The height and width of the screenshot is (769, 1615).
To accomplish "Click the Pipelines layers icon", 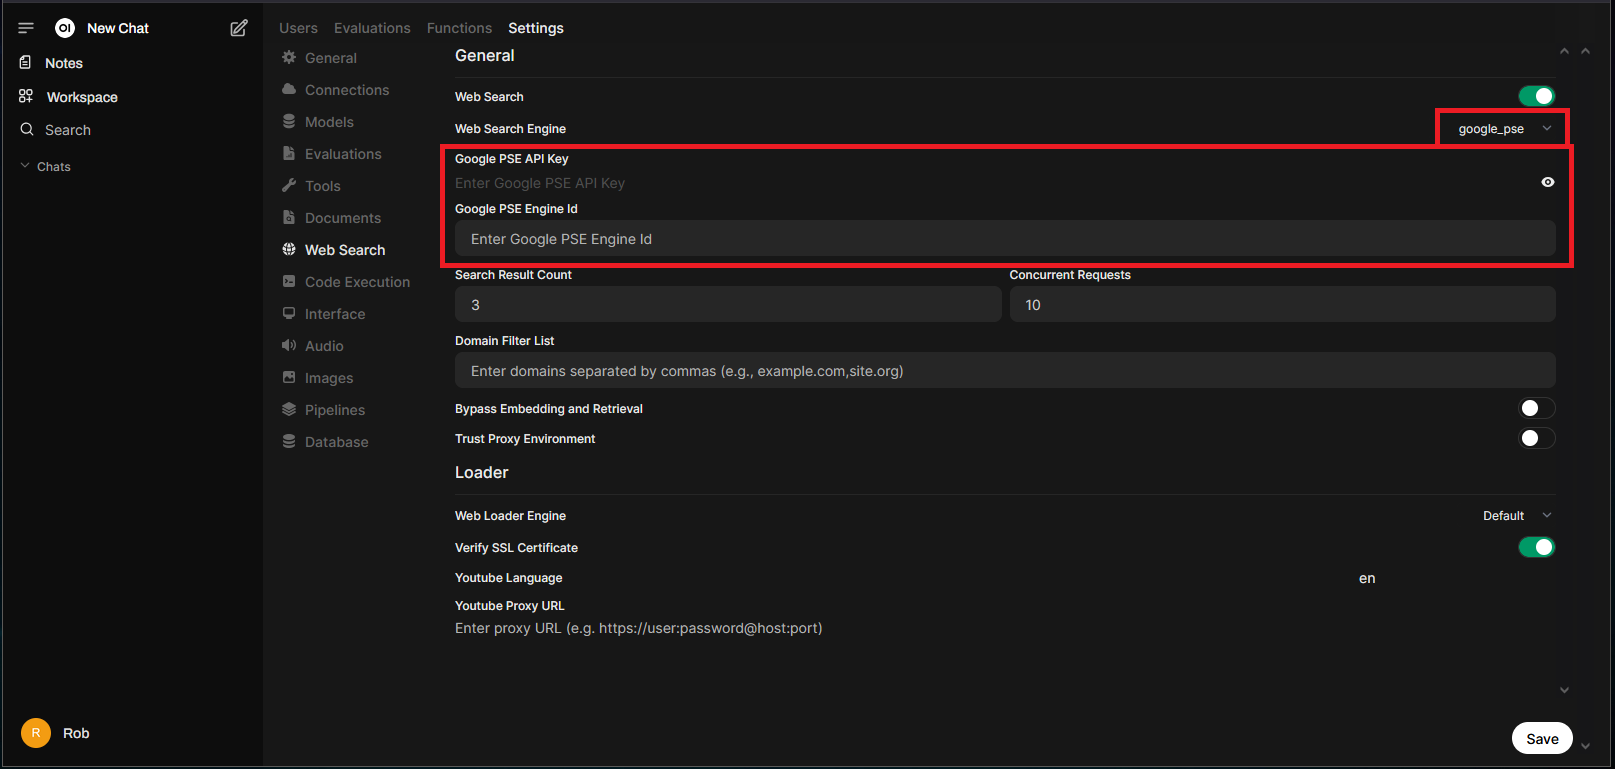I will pos(289,409).
